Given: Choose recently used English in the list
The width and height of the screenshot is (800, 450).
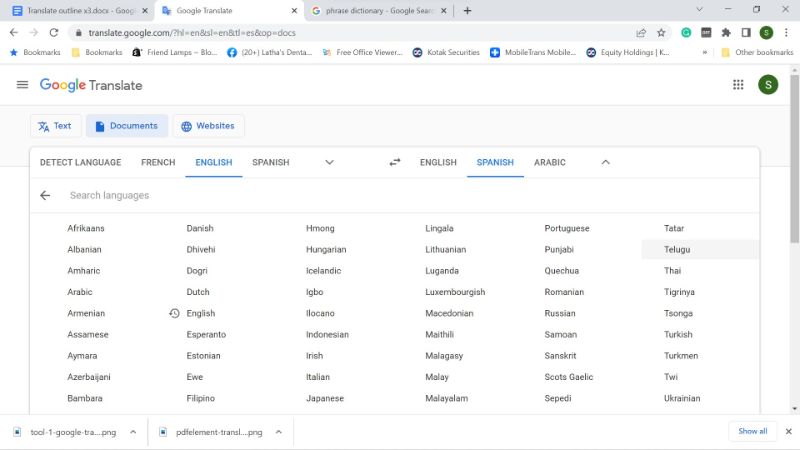Looking at the screenshot, I should click(201, 313).
